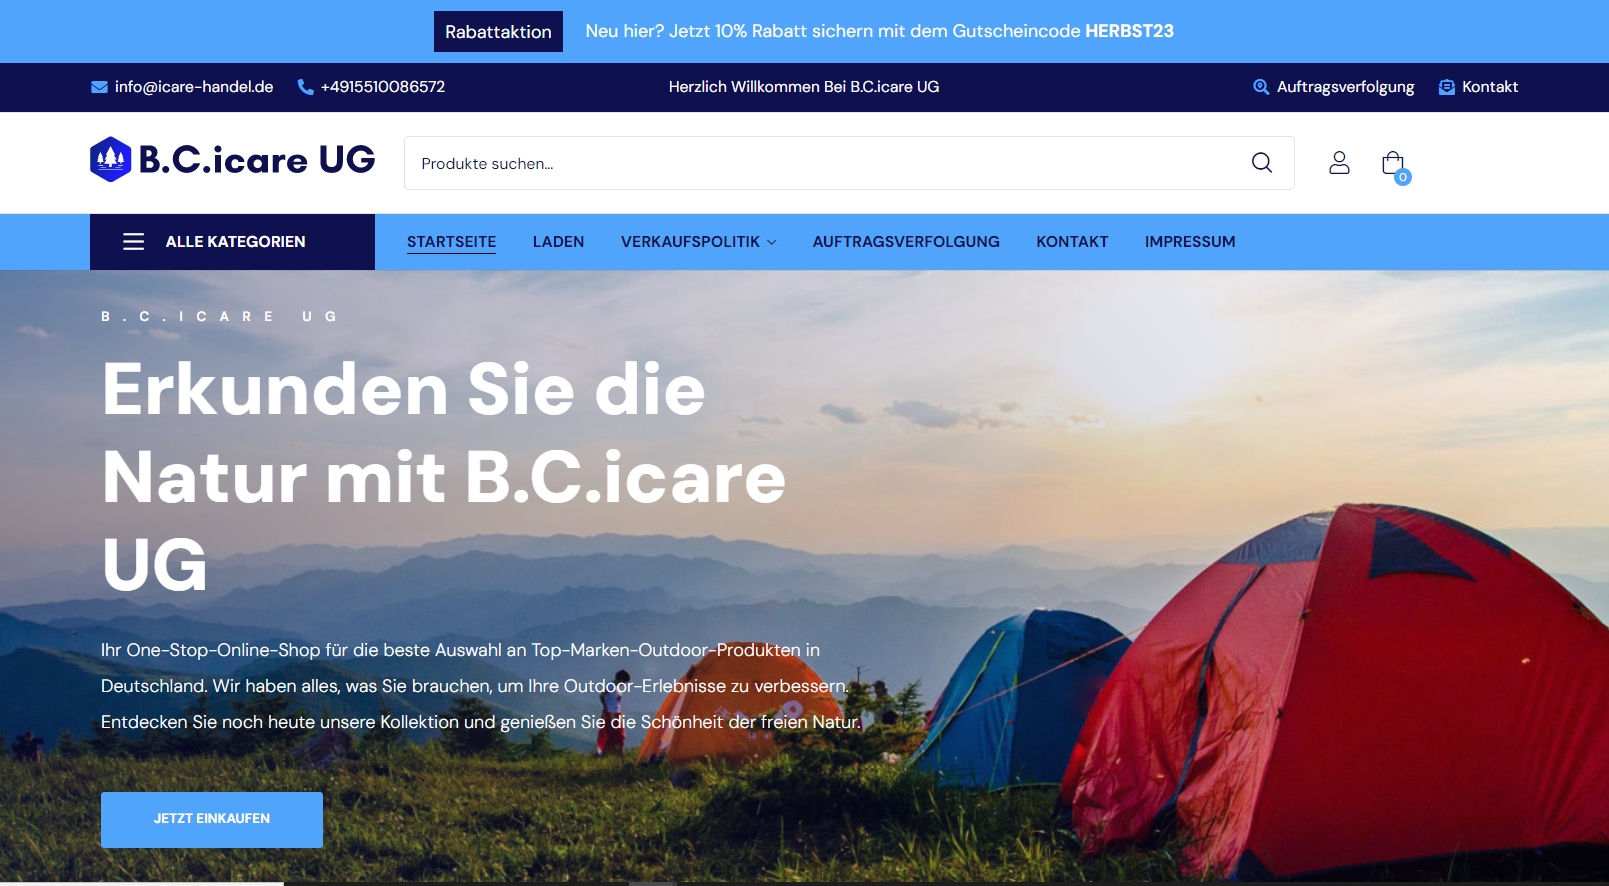Screen dimensions: 1609x886
Task: Click the Jetzt Einkaufen button
Action: click(x=212, y=819)
